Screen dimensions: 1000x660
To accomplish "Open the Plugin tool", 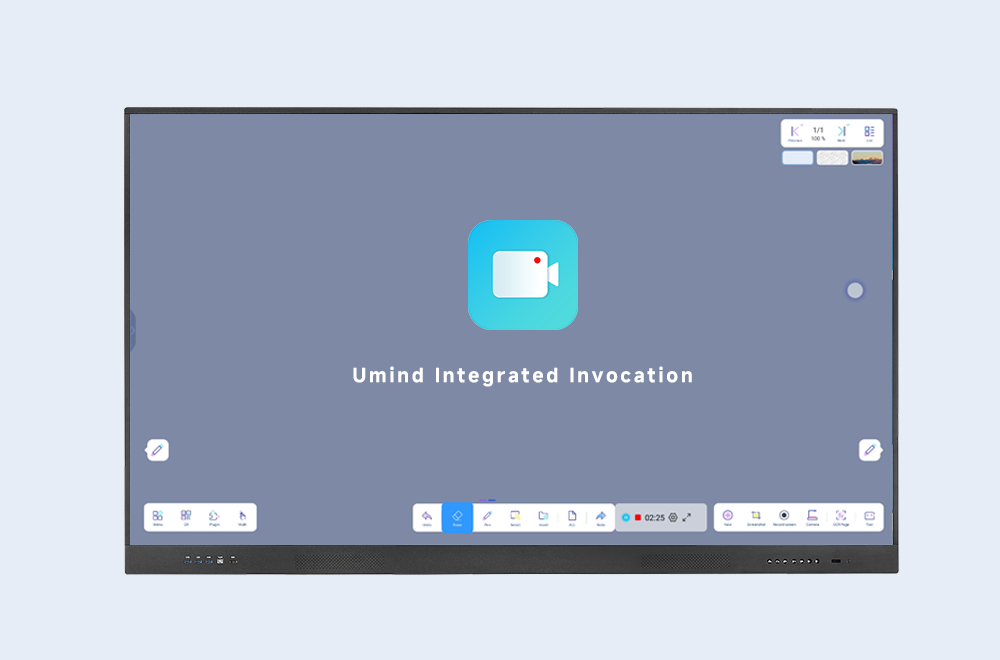I will coord(214,517).
